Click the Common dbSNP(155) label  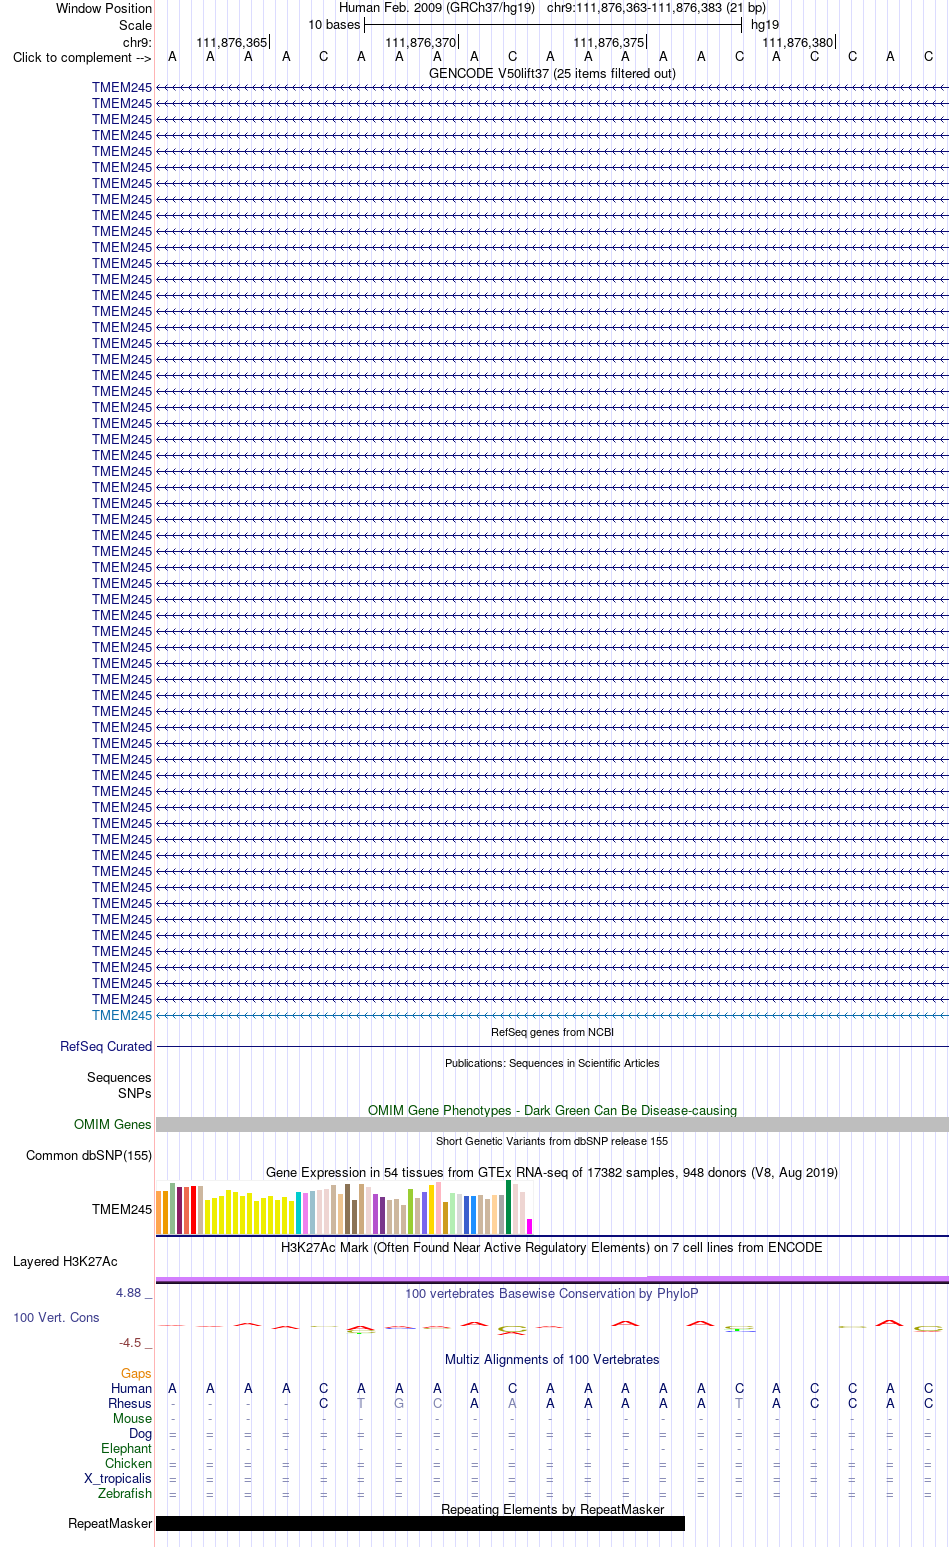point(89,1155)
